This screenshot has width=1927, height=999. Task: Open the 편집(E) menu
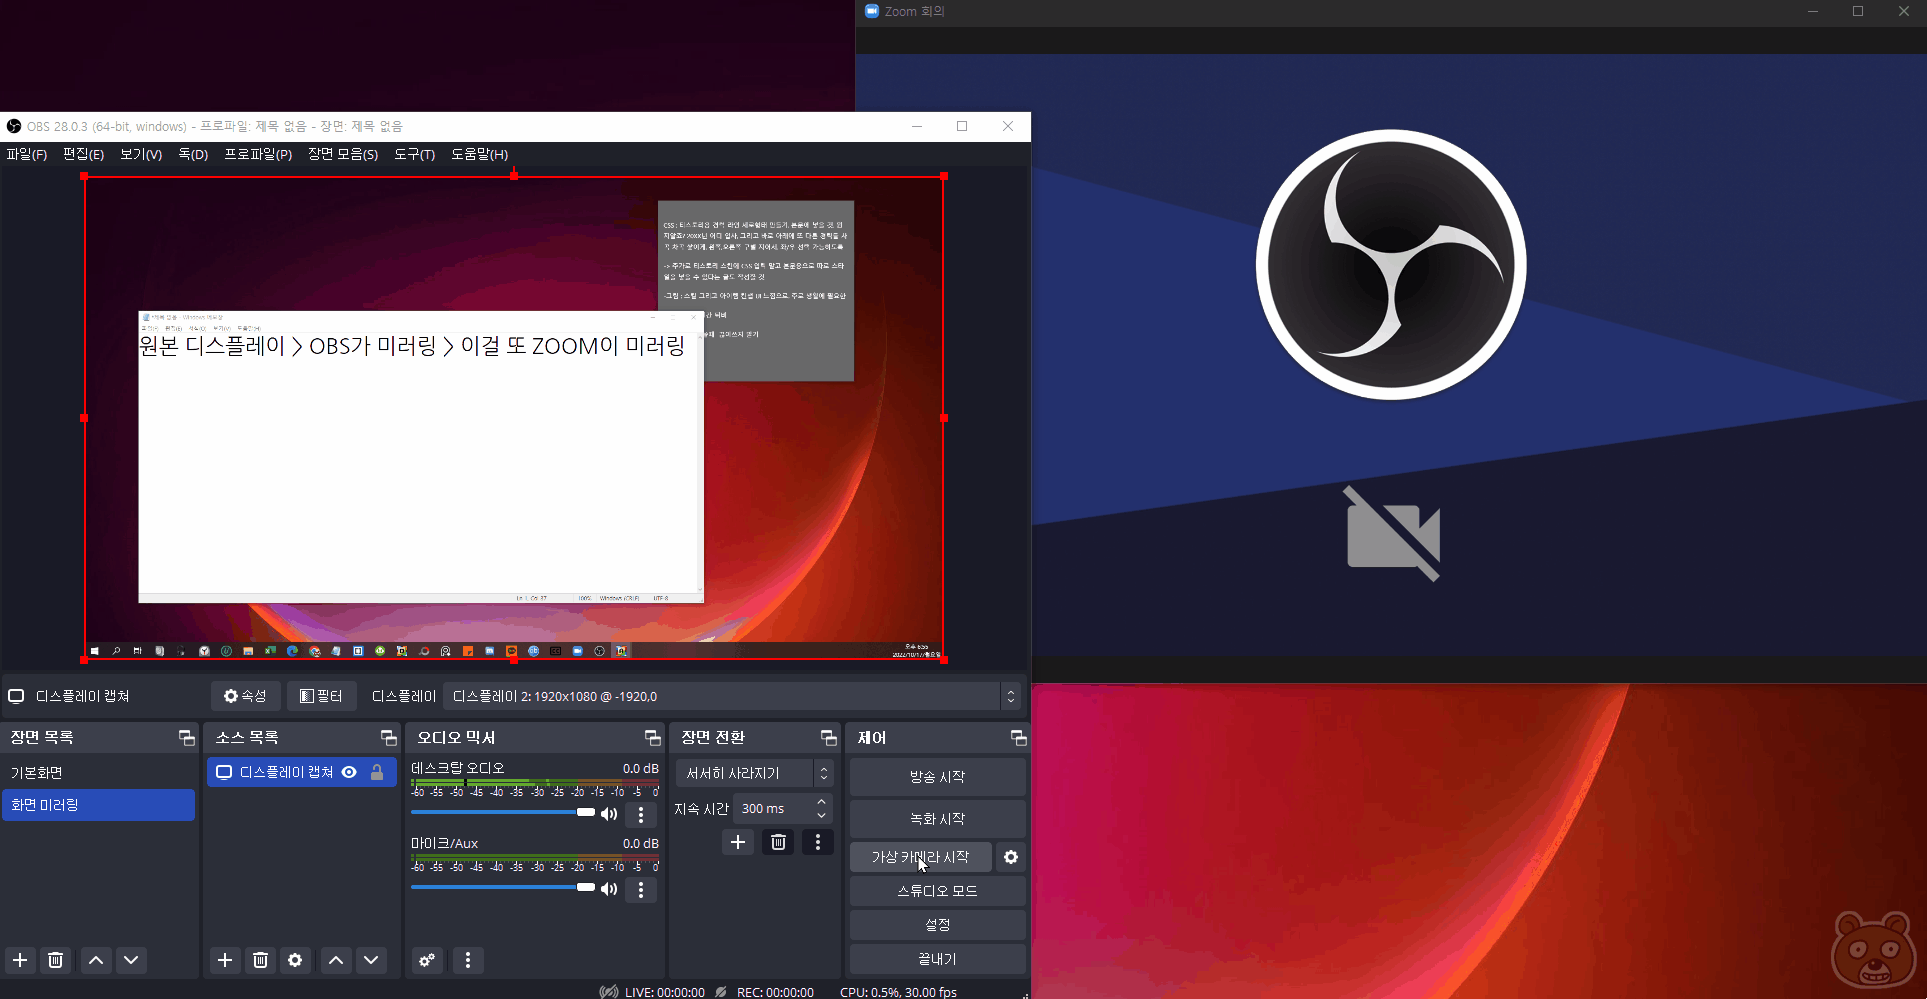coord(83,154)
